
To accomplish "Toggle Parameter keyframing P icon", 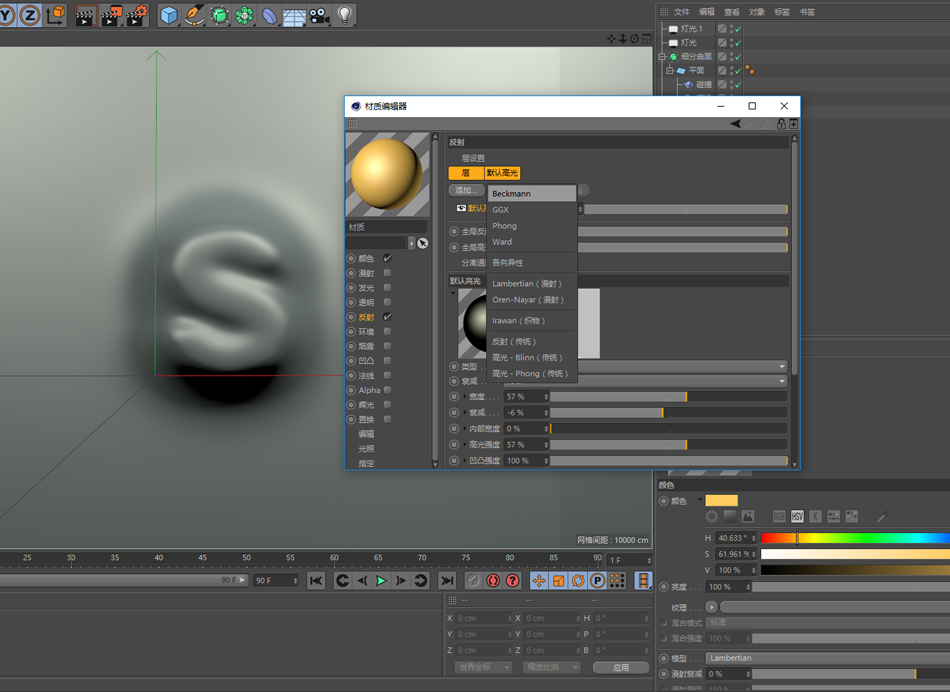I will [597, 581].
